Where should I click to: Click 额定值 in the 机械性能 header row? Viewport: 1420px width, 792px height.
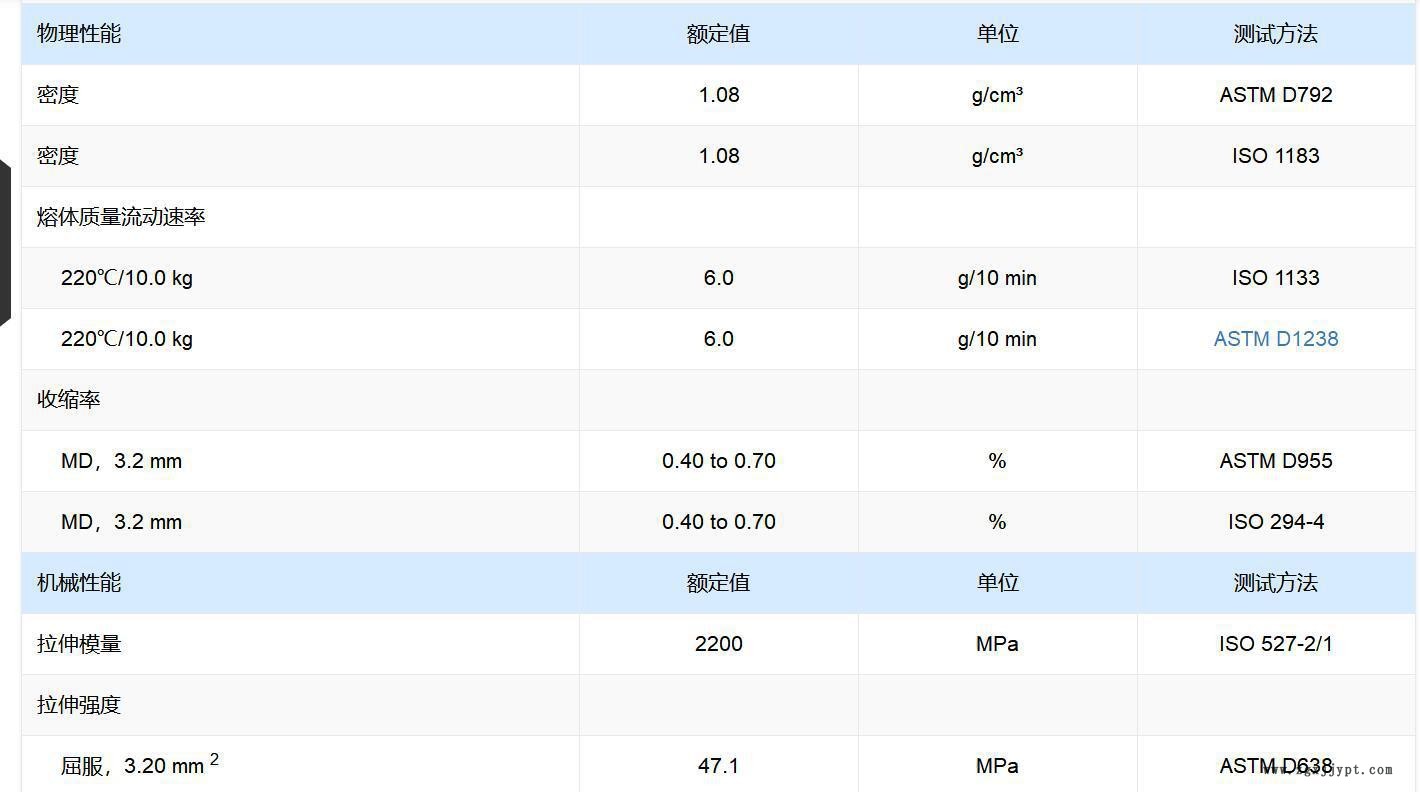pyautogui.click(x=718, y=583)
